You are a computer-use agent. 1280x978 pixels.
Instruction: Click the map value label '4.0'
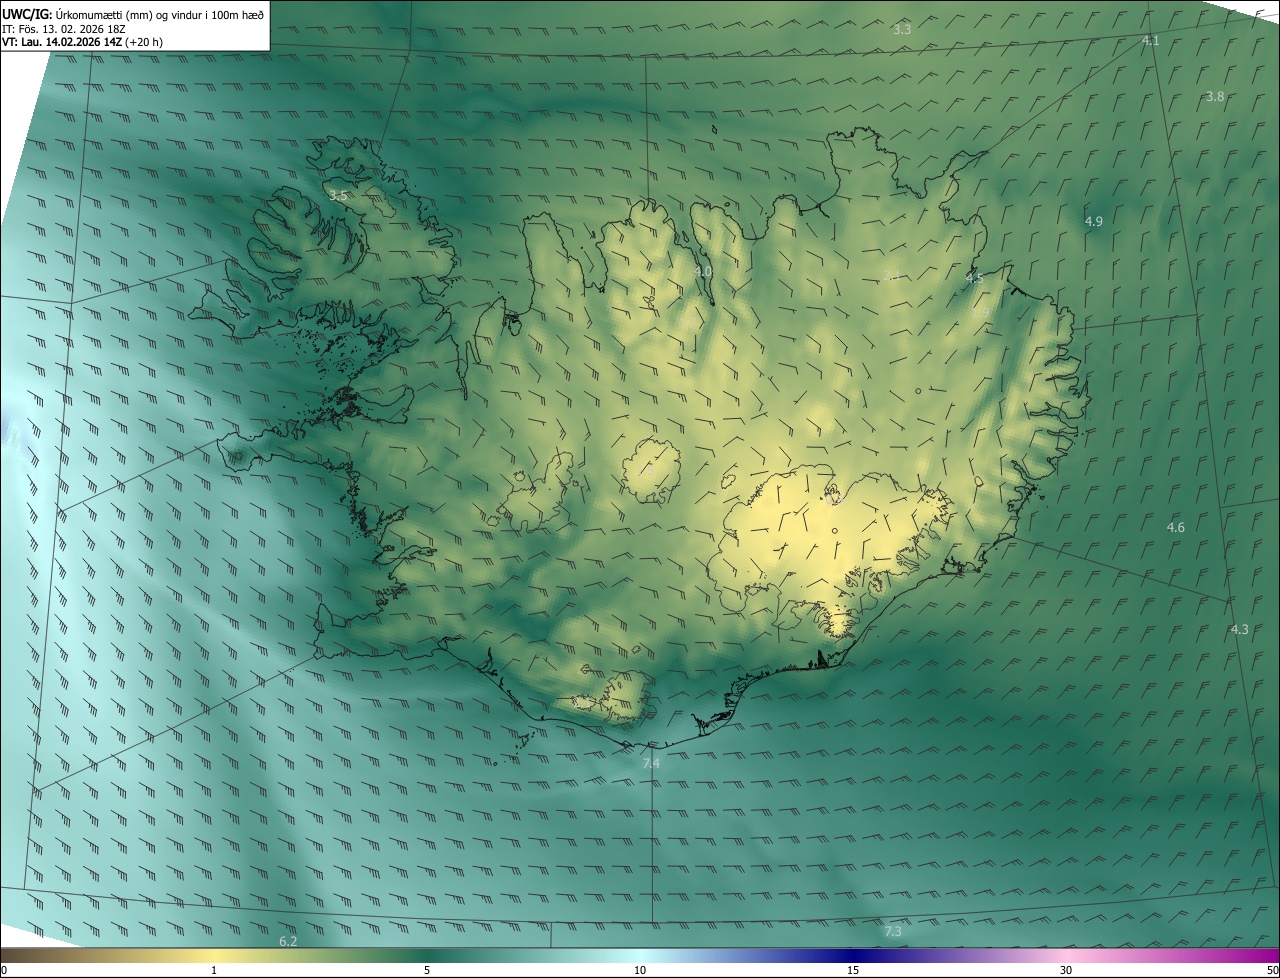tap(703, 271)
